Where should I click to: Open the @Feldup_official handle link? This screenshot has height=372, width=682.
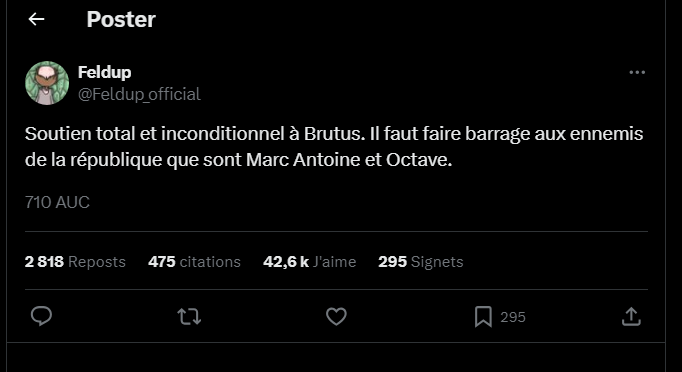[139, 94]
